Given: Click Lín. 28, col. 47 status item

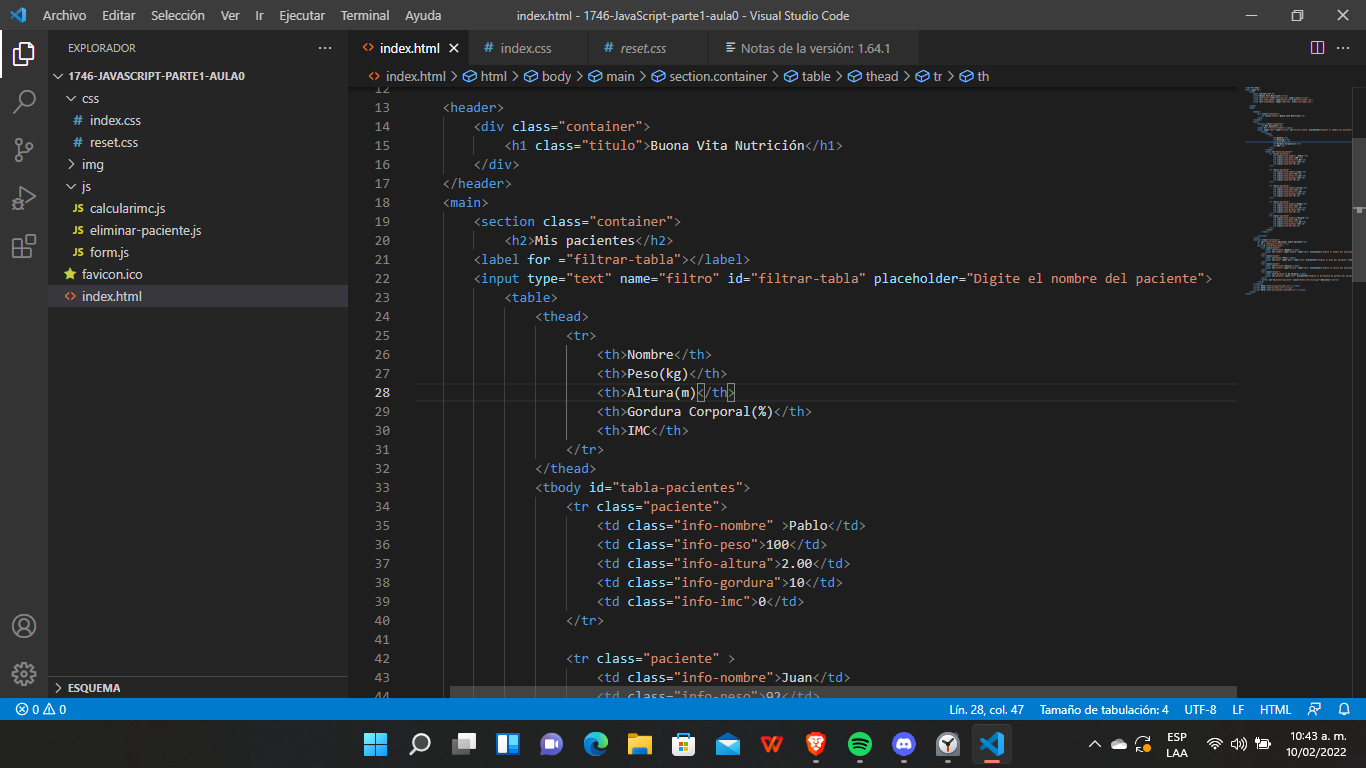Looking at the screenshot, I should [987, 710].
